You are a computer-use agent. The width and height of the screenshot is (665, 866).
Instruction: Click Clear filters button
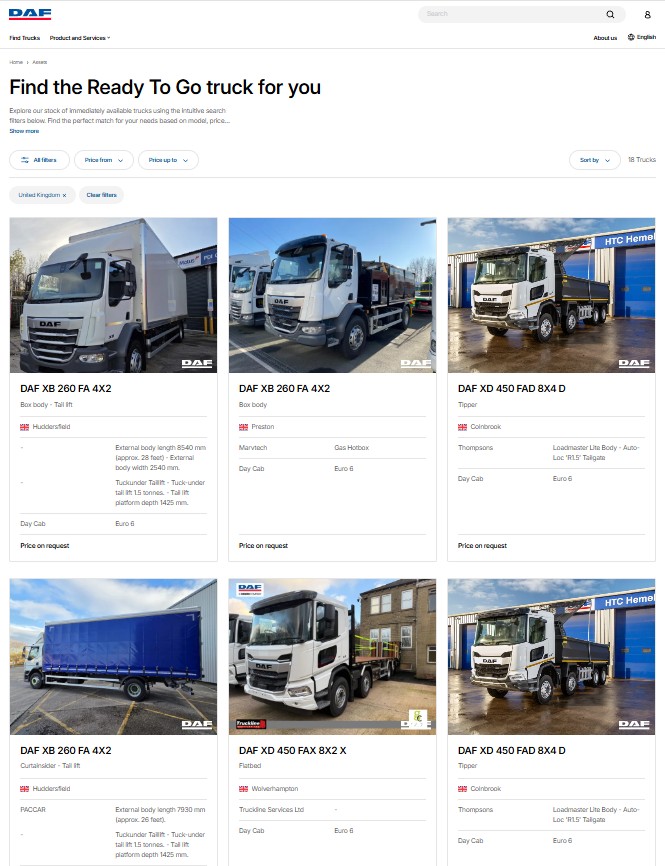pyautogui.click(x=102, y=195)
